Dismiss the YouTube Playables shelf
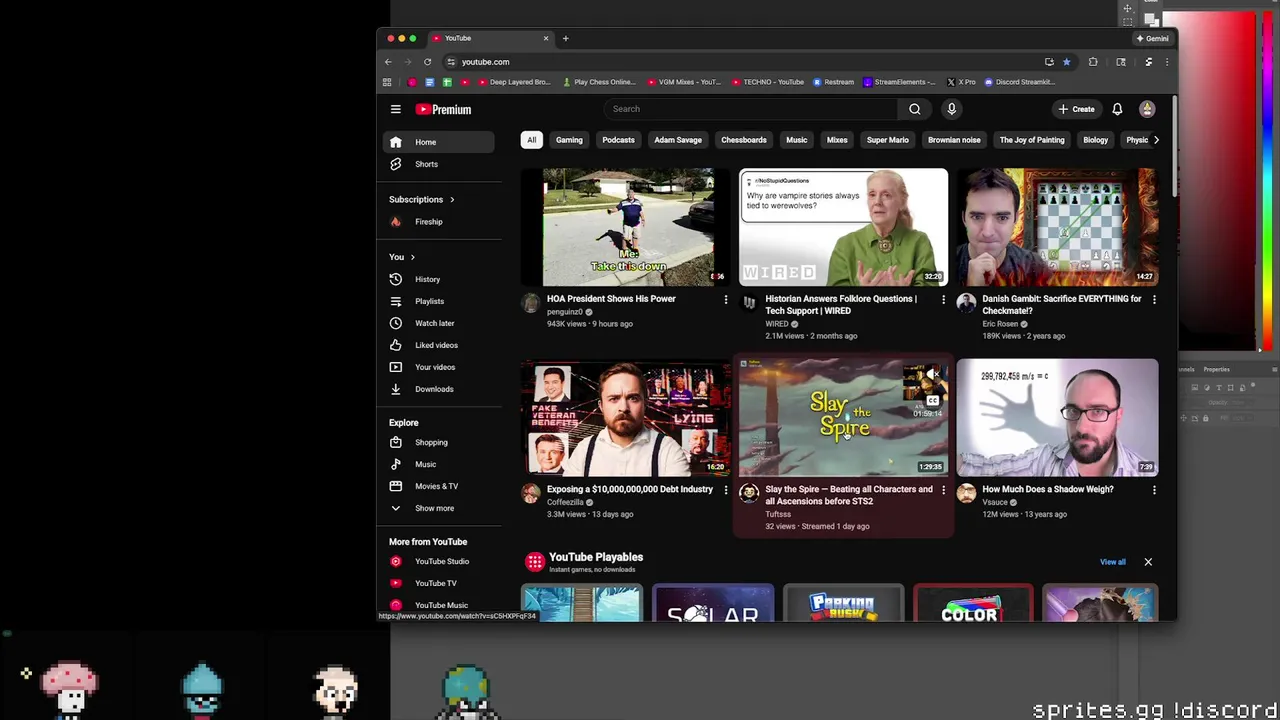The height and width of the screenshot is (720, 1280). (x=1148, y=562)
